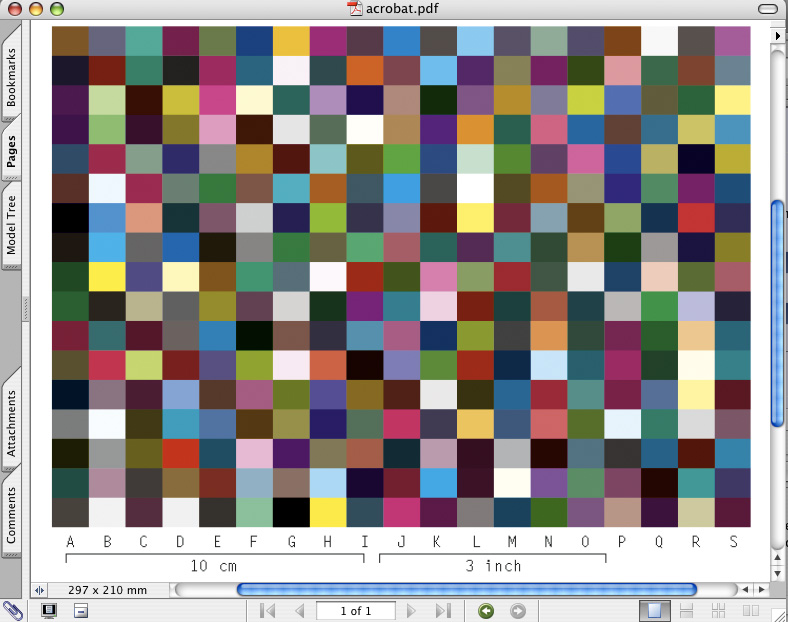Image resolution: width=788 pixels, height=622 pixels.
Task: Click the PDF document icon in title bar
Action: coord(355,9)
